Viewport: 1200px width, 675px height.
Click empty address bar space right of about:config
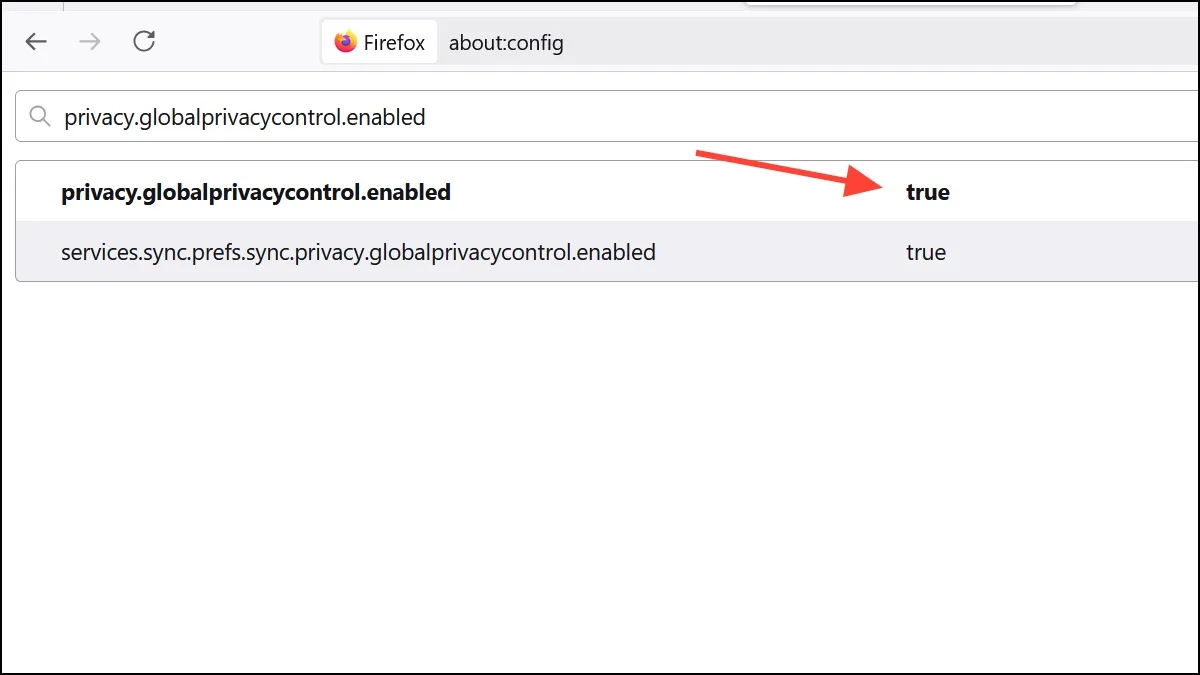pos(880,43)
